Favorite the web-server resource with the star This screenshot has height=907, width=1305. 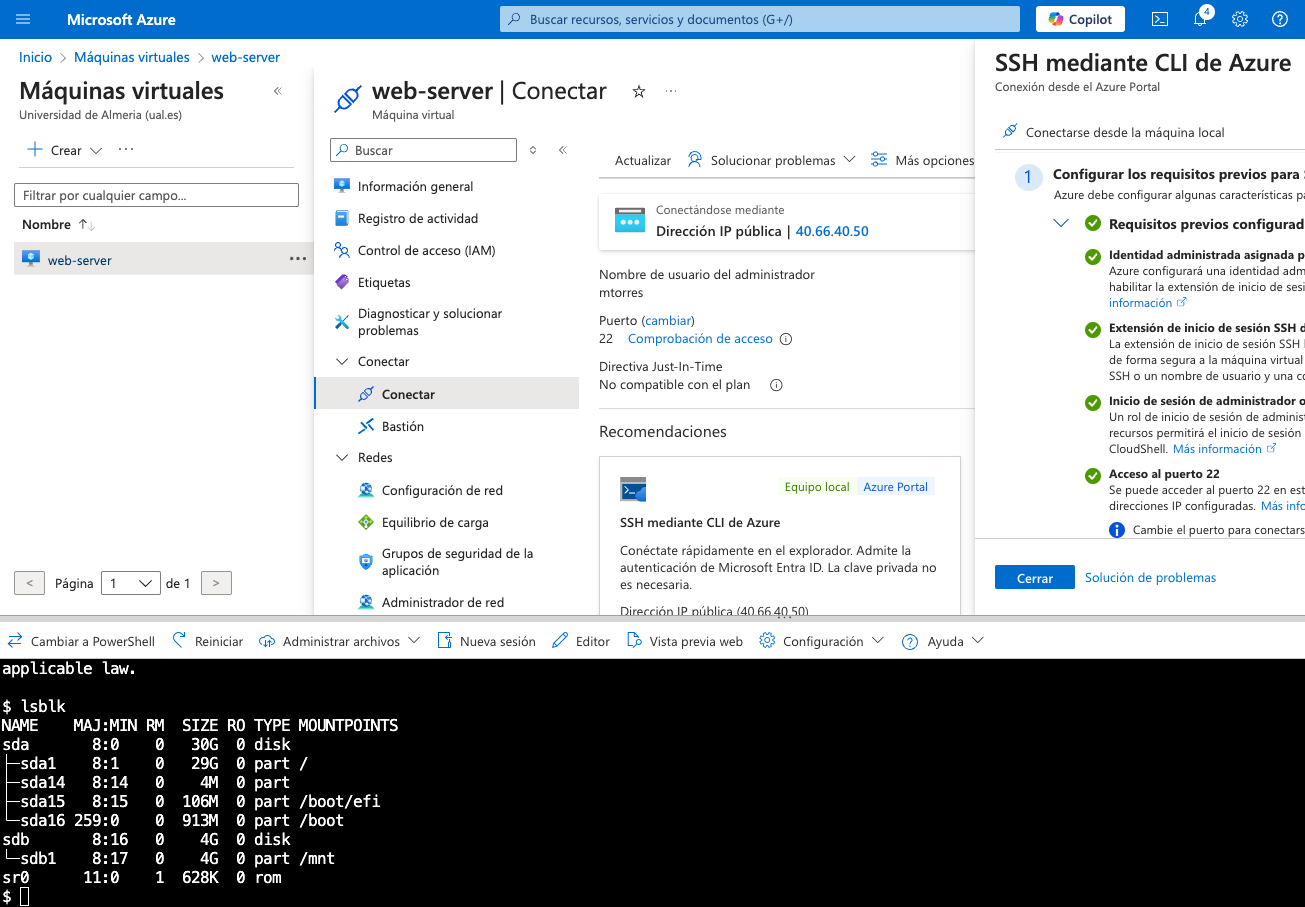(639, 91)
